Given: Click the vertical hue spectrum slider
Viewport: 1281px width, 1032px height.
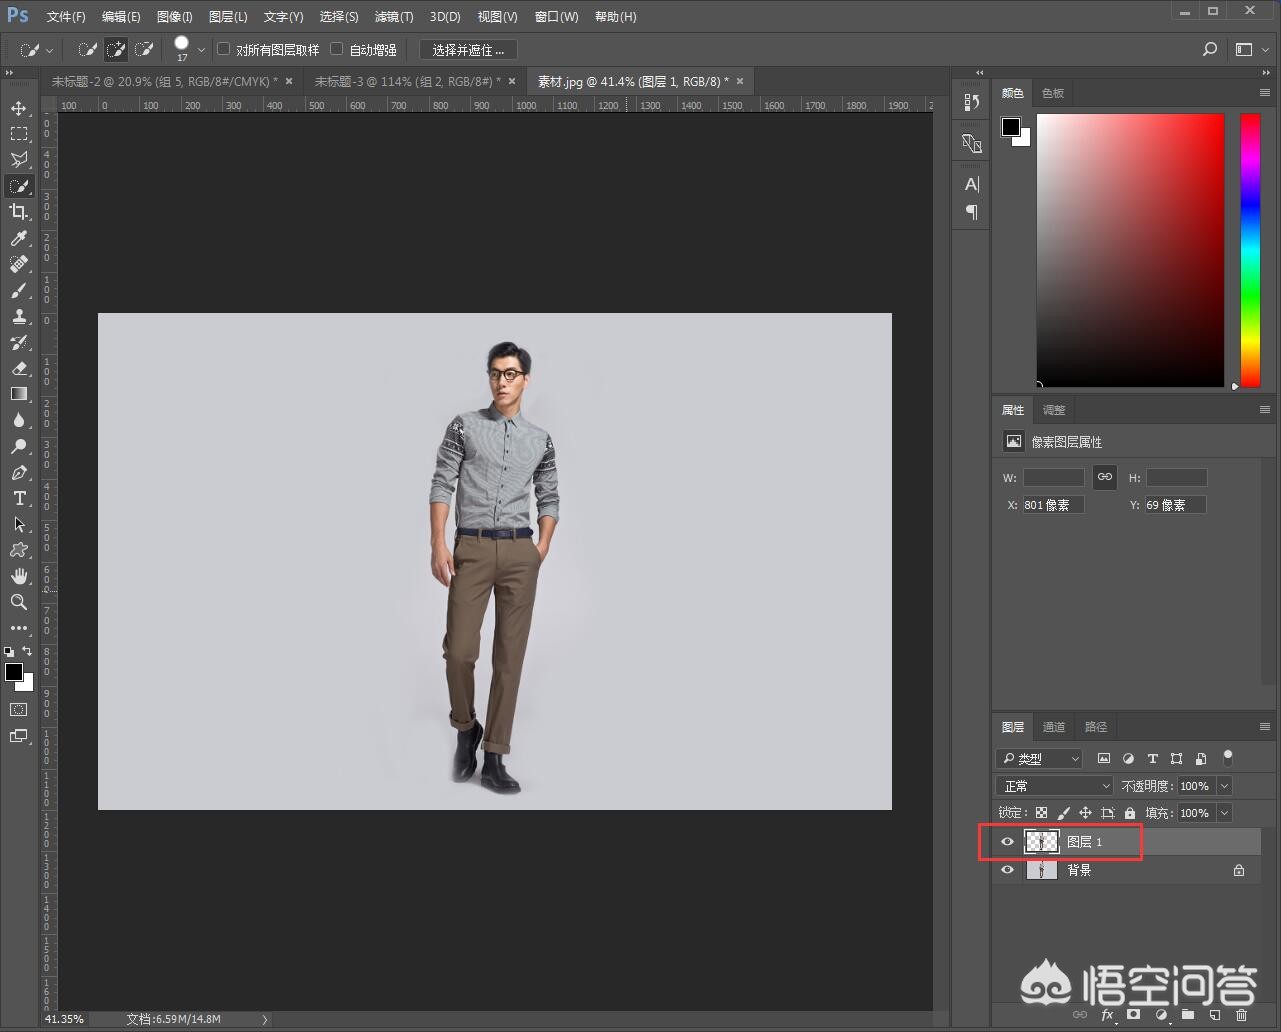Looking at the screenshot, I should click(x=1250, y=250).
